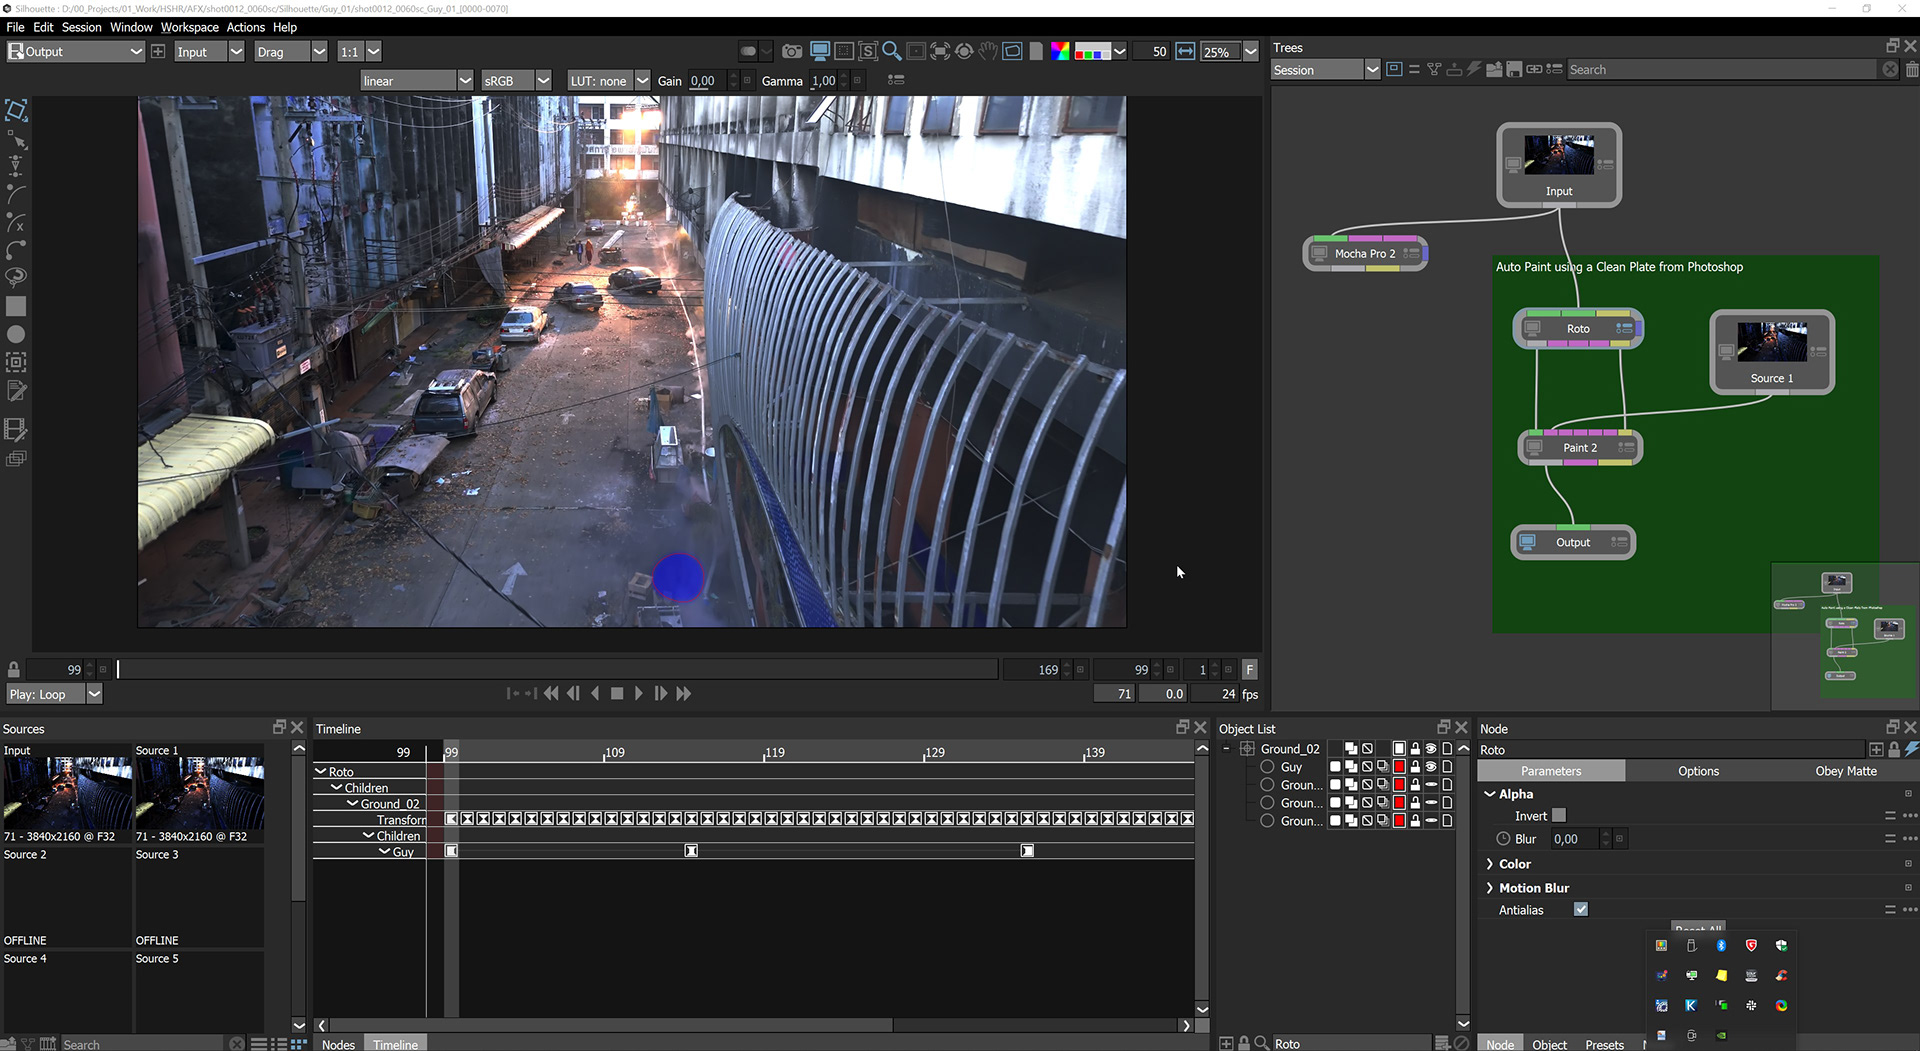Rewind to first frame button
Viewport: 1920px width, 1051px height.
tap(551, 693)
